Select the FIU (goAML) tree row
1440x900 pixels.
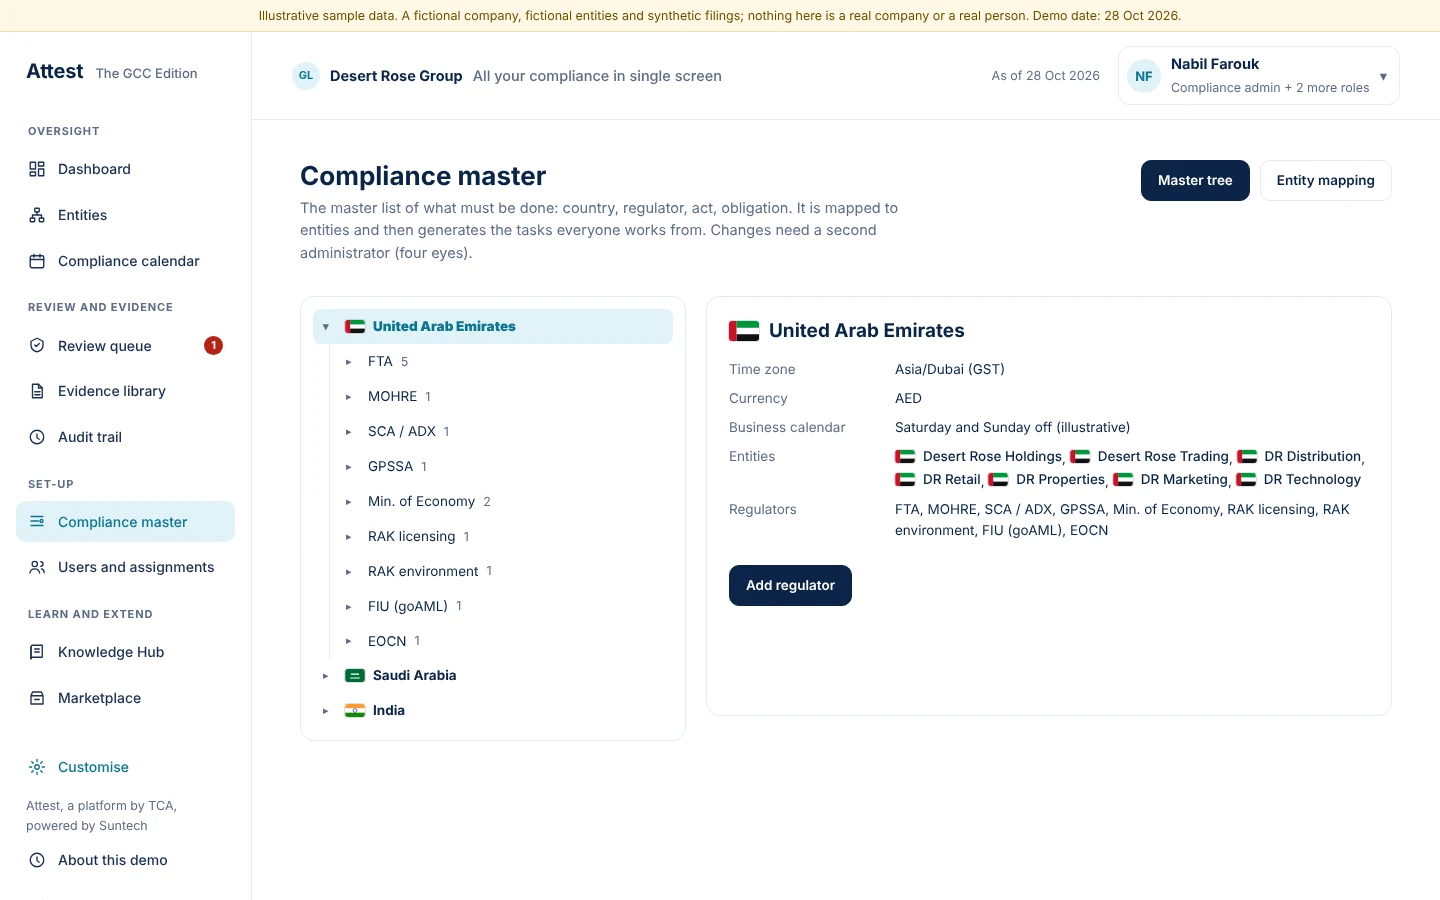coord(505,606)
